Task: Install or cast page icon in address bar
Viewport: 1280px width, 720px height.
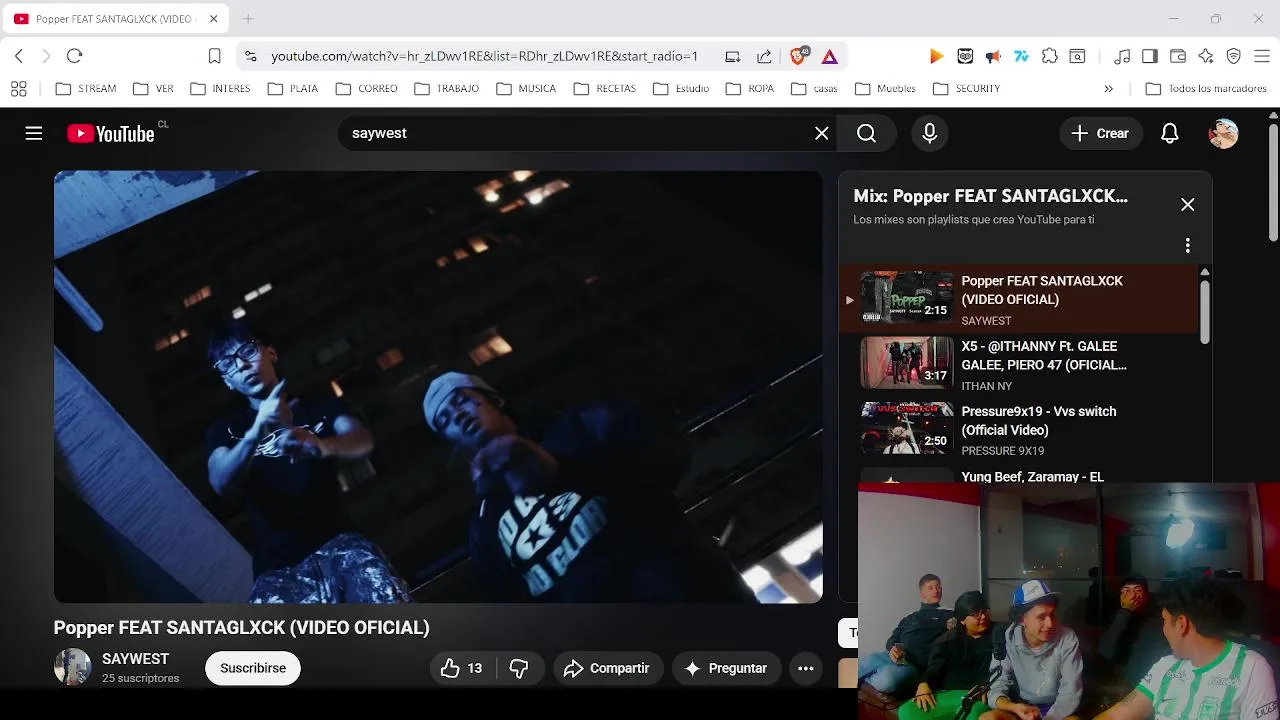Action: pyautogui.click(x=733, y=56)
